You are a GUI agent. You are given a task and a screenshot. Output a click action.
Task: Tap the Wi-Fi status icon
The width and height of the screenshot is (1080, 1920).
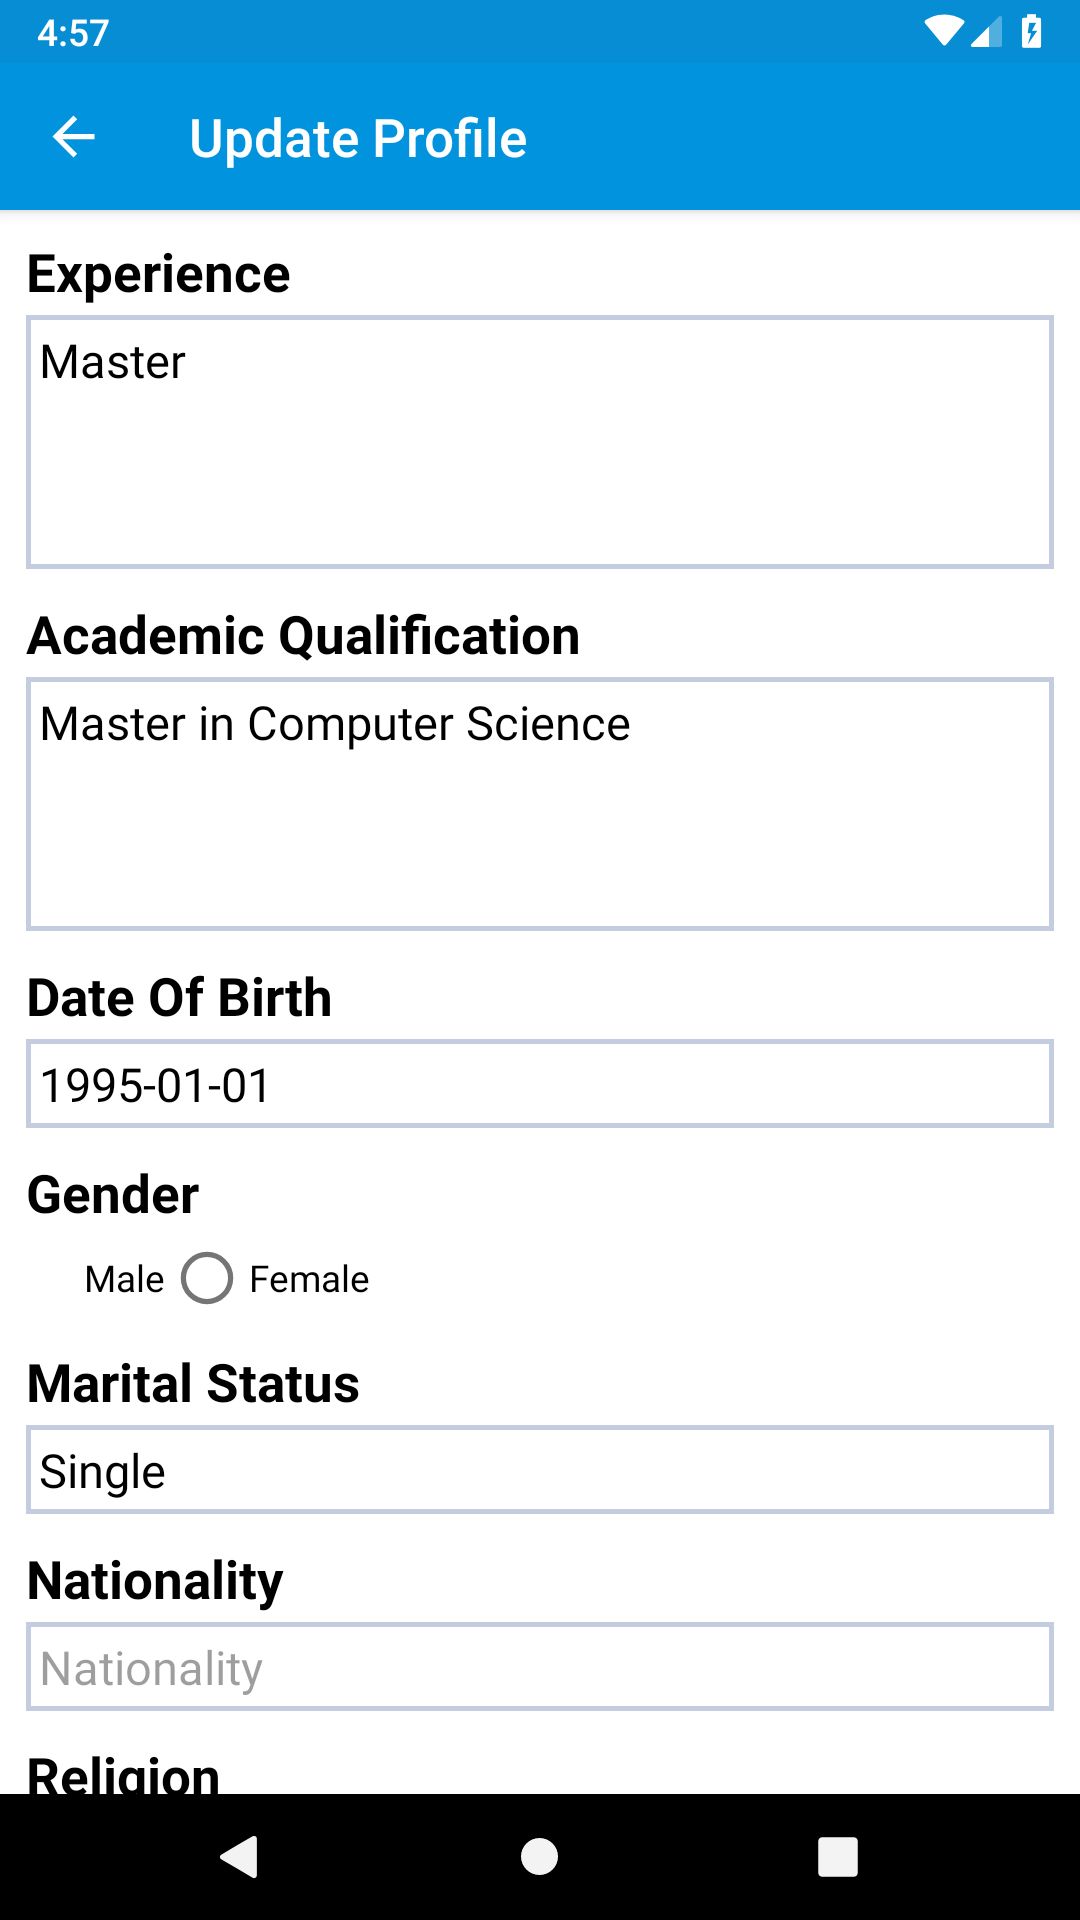(942, 32)
